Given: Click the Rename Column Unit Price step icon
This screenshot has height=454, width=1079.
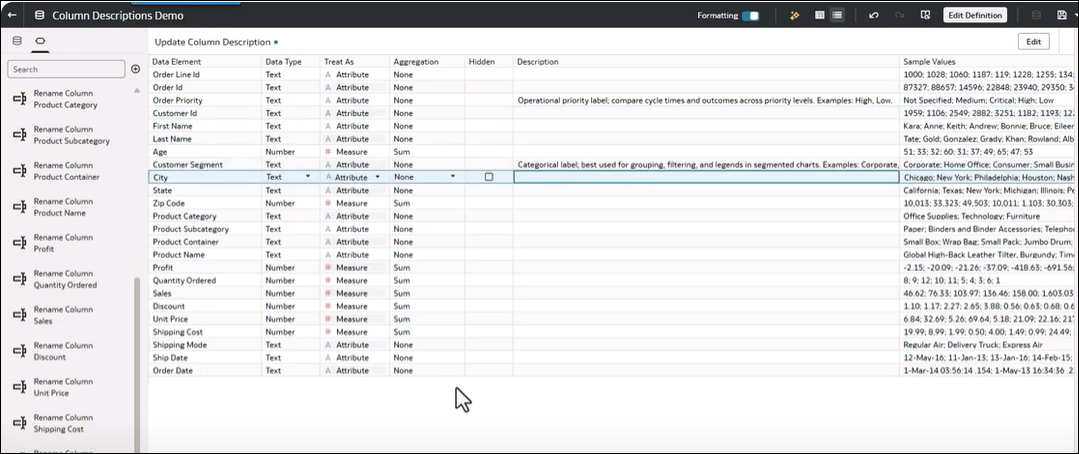Looking at the screenshot, I should (20, 387).
